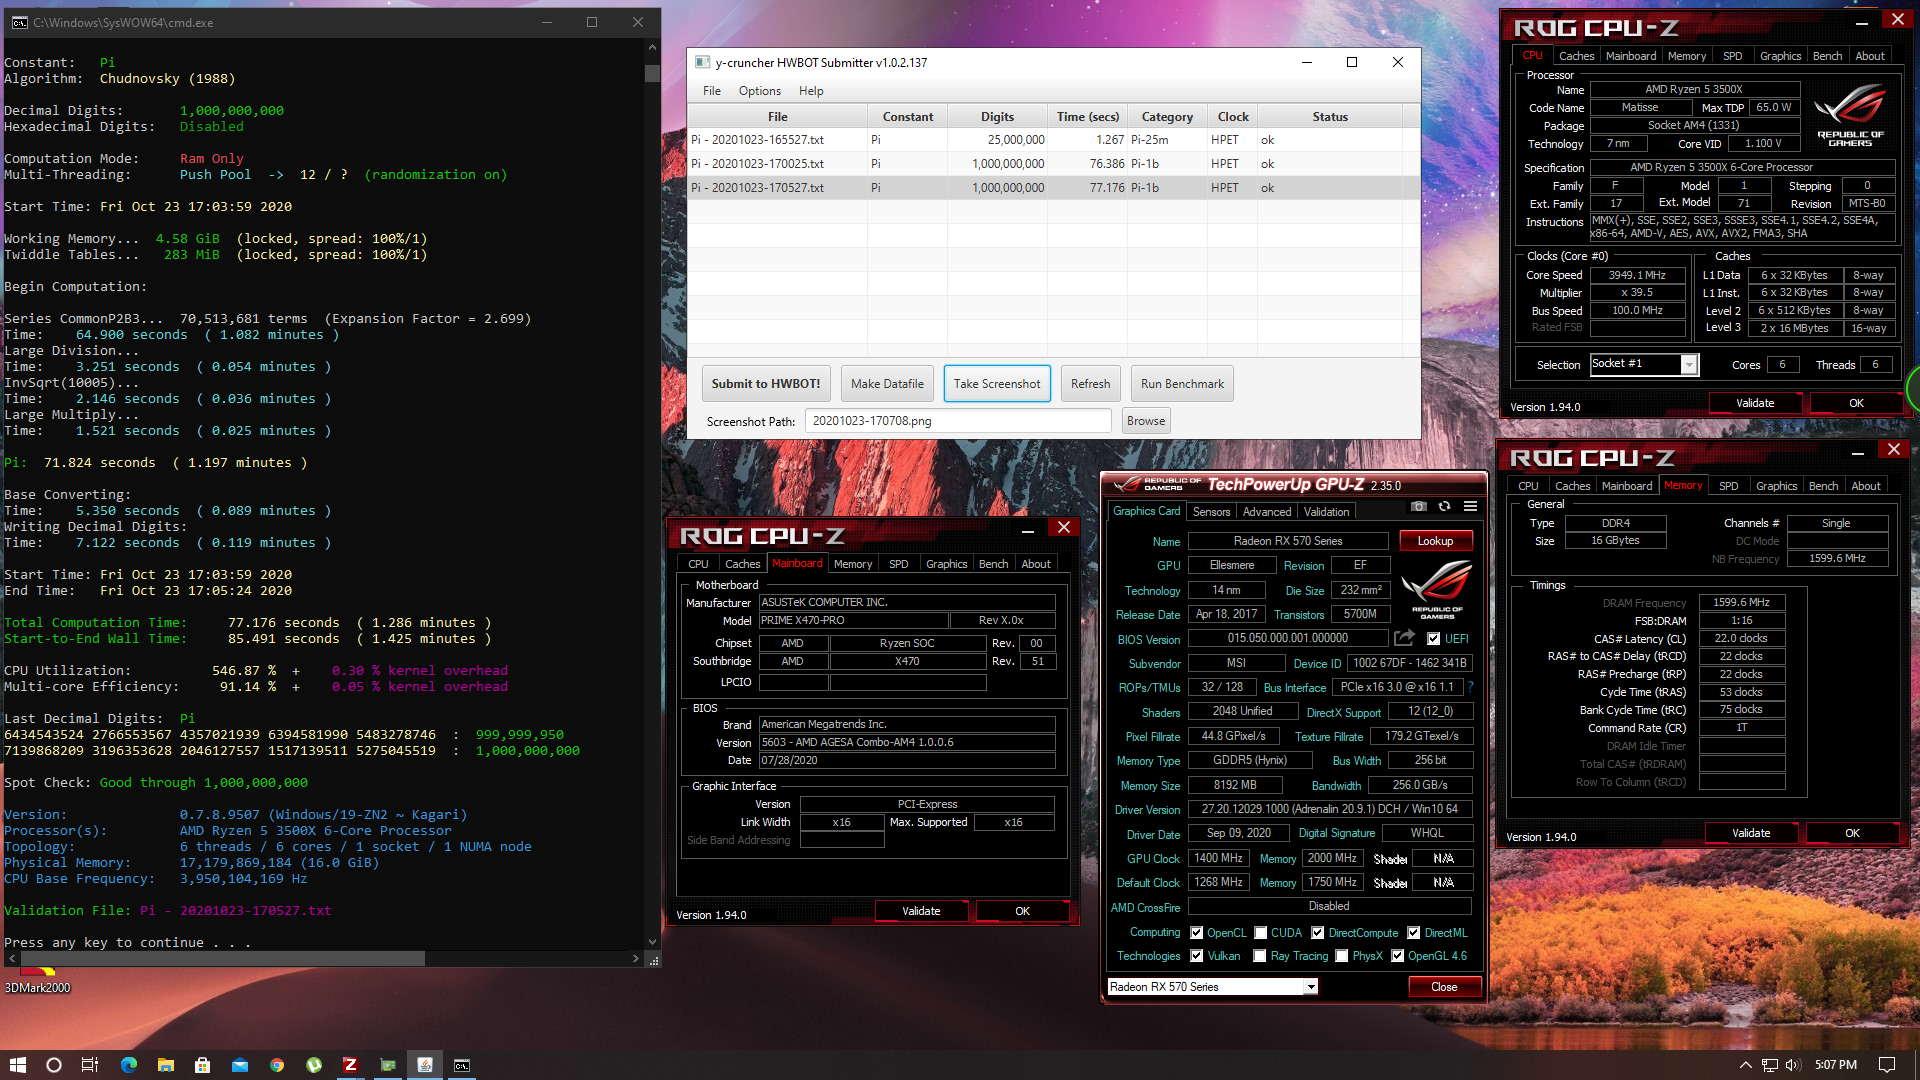This screenshot has height=1080, width=1920.
Task: Click the Browse button for screenshot path
Action: 1146,421
